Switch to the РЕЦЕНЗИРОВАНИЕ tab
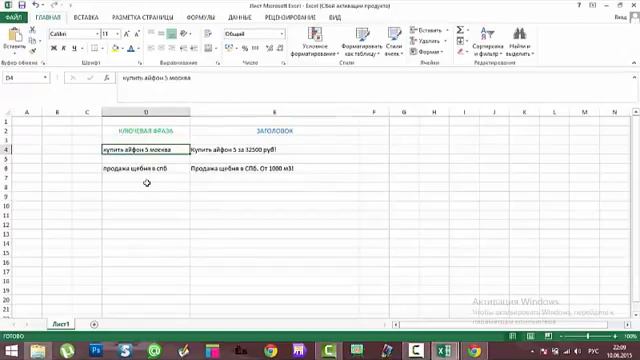The height and width of the screenshot is (360, 640). pos(290,18)
